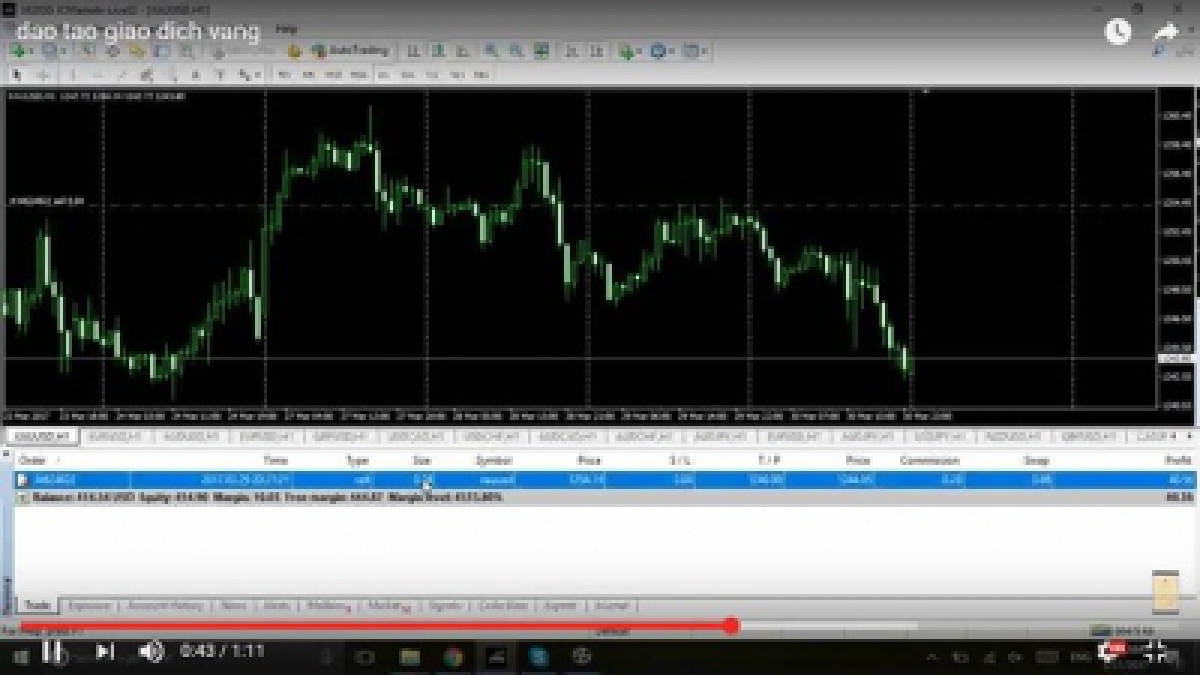Enable the crosshair tool
The image size is (1200, 675).
click(x=43, y=75)
